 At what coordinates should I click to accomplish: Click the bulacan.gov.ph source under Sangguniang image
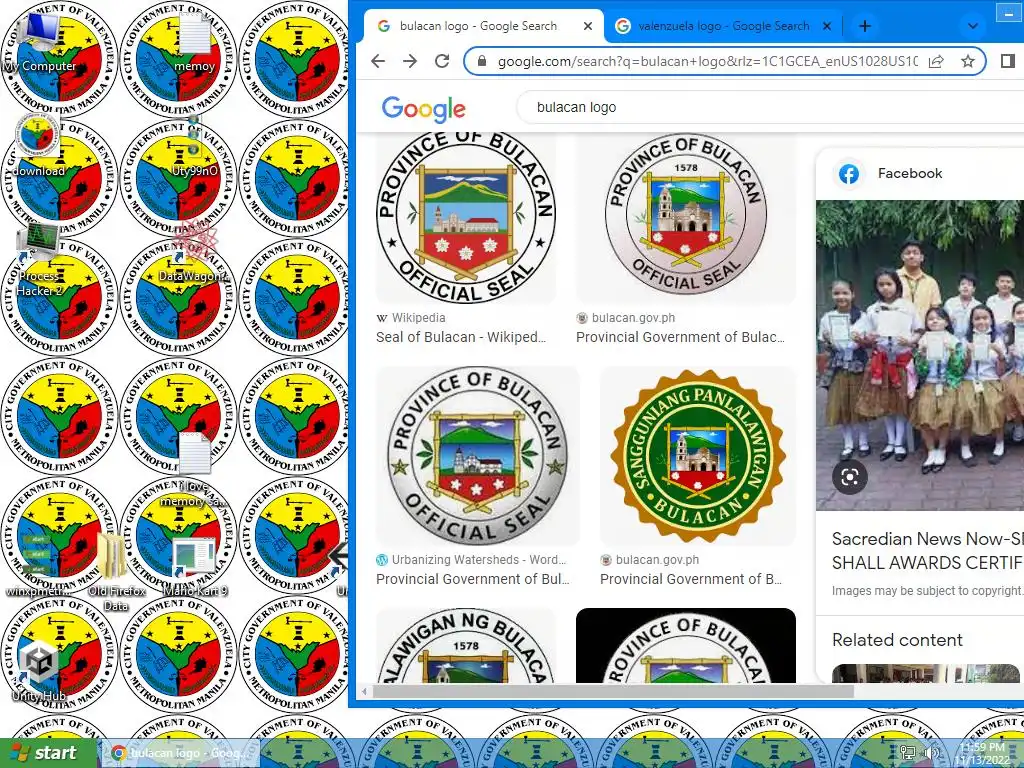click(657, 560)
